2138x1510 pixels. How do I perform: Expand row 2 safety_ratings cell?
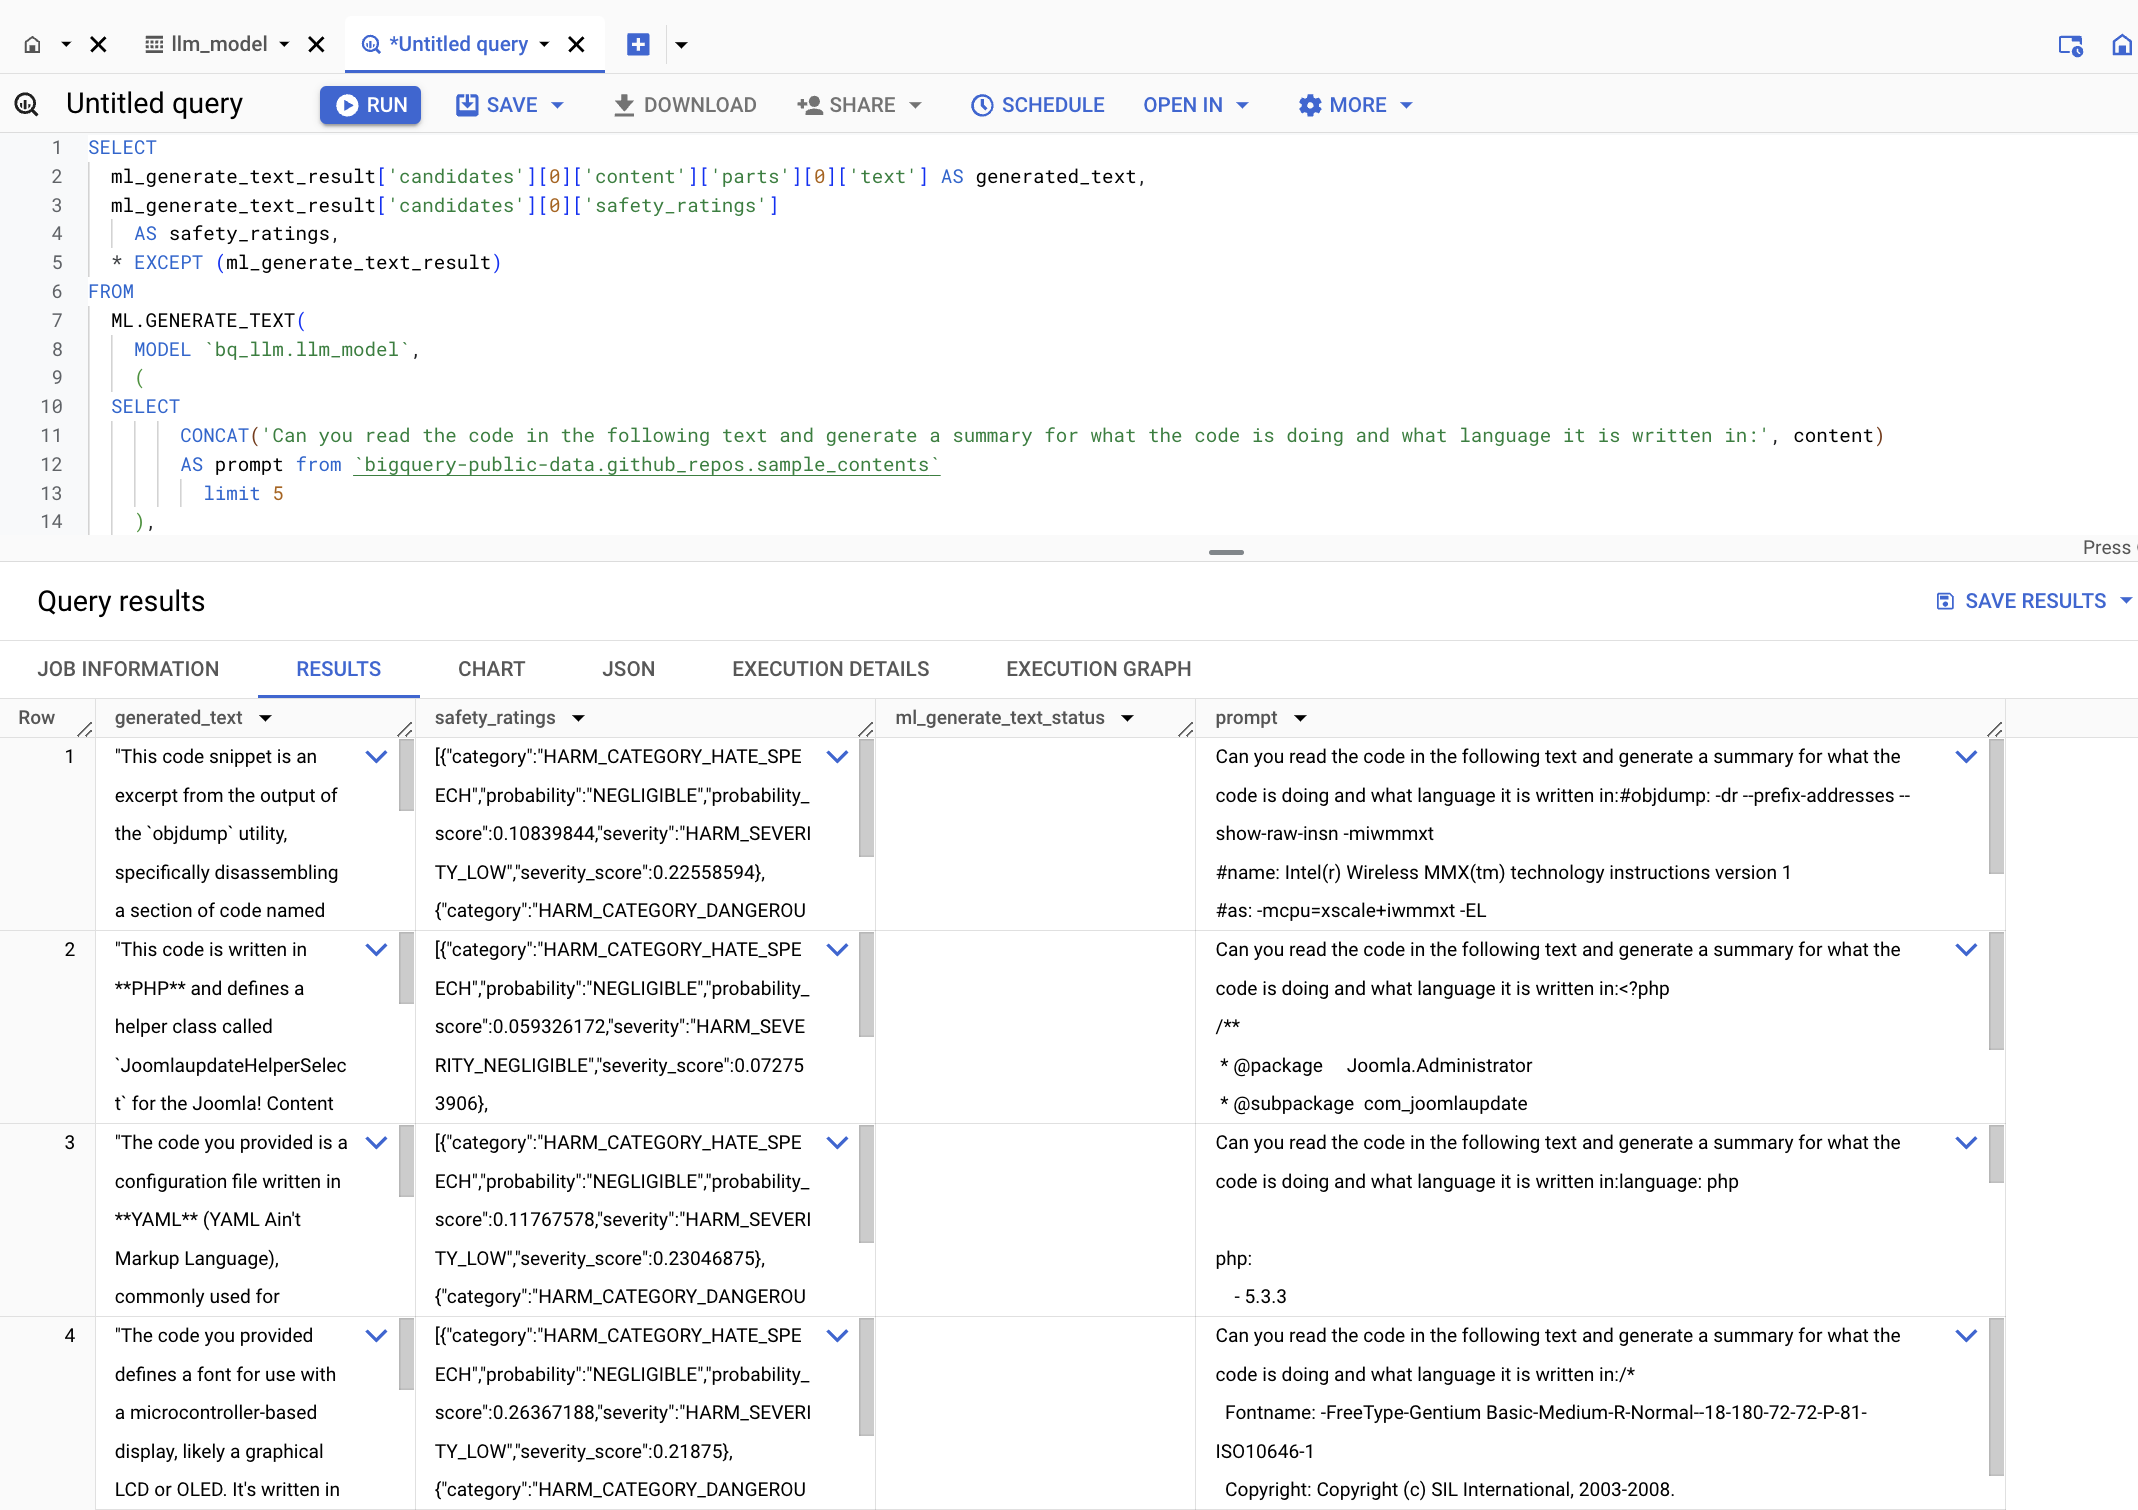point(837,950)
